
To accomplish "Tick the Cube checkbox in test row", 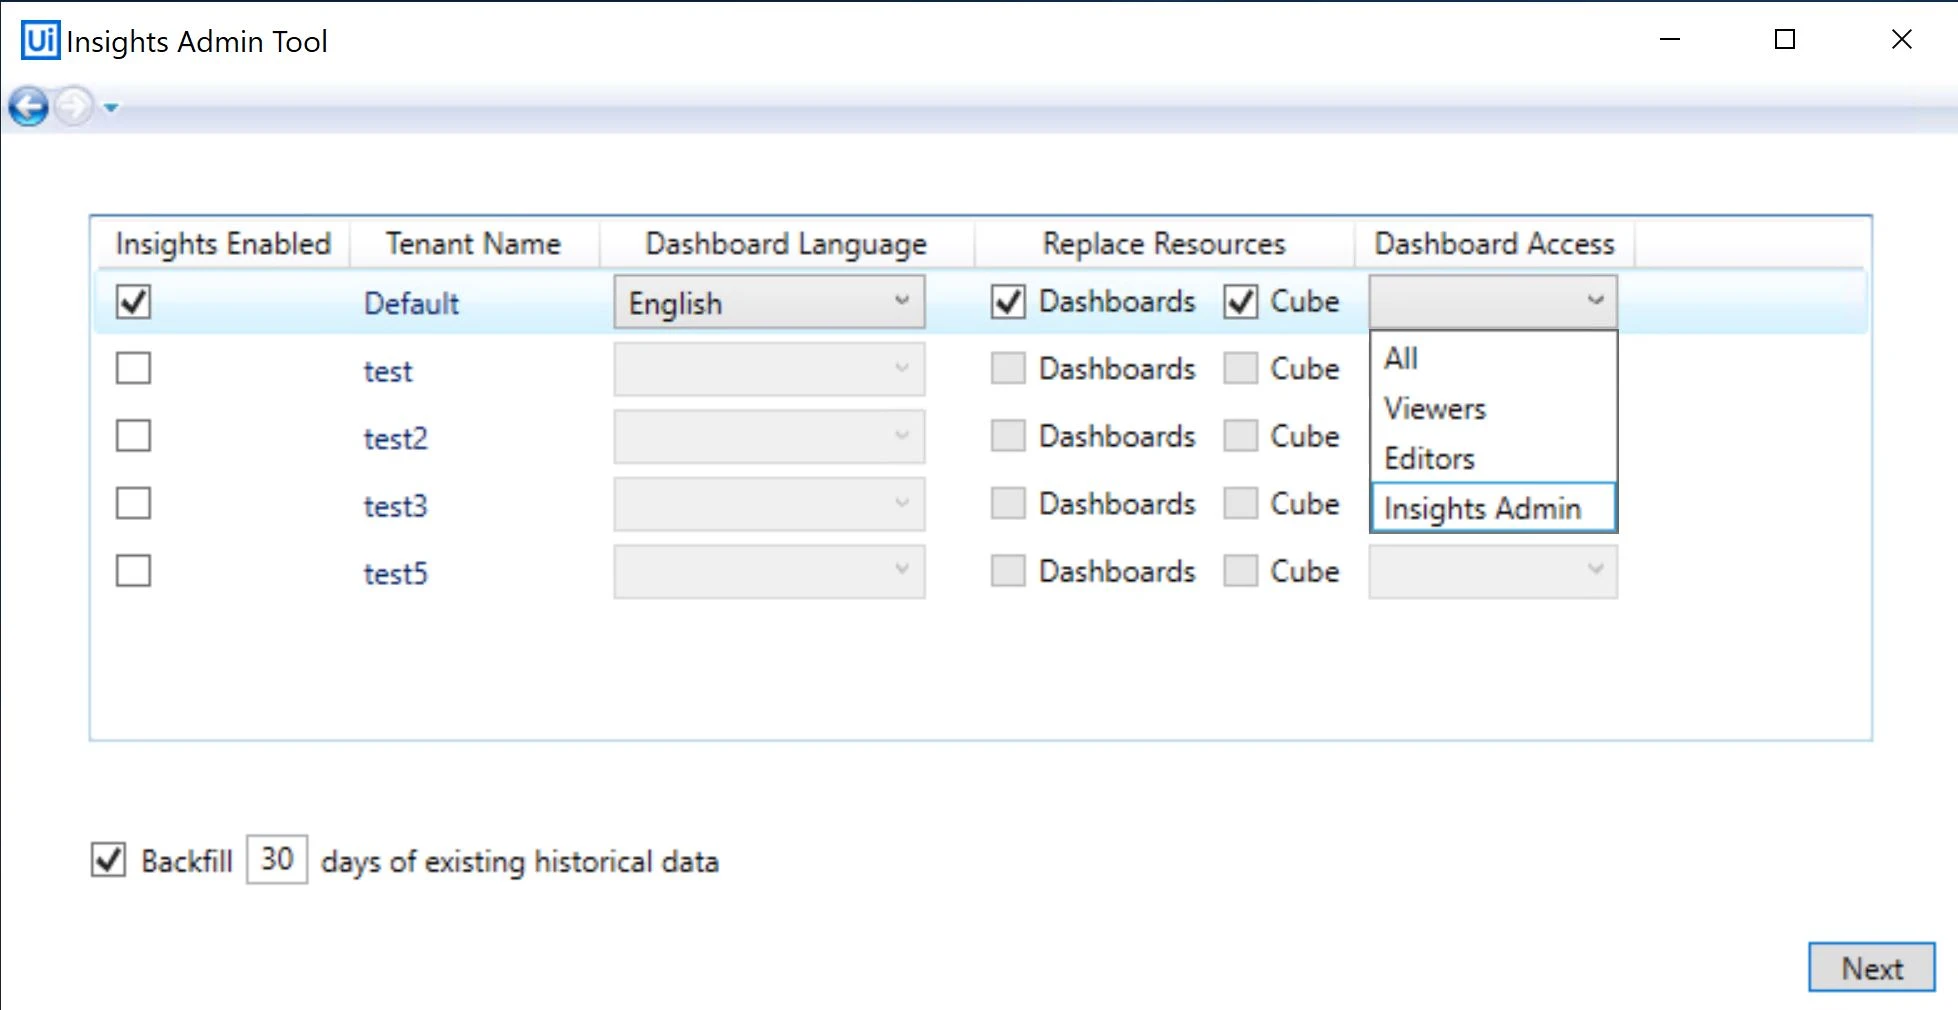I will tap(1241, 368).
